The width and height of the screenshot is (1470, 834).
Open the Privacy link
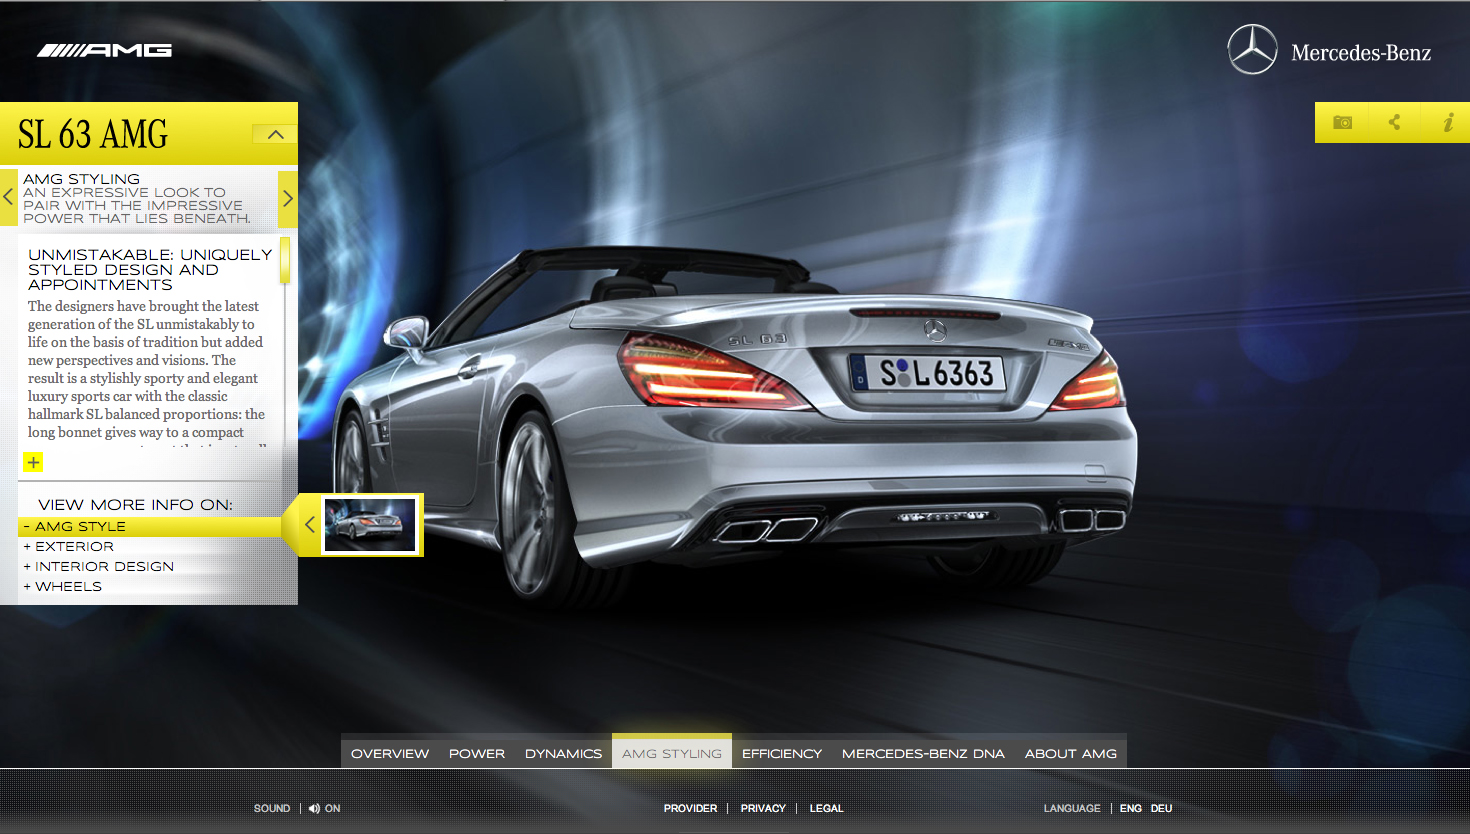click(x=763, y=808)
